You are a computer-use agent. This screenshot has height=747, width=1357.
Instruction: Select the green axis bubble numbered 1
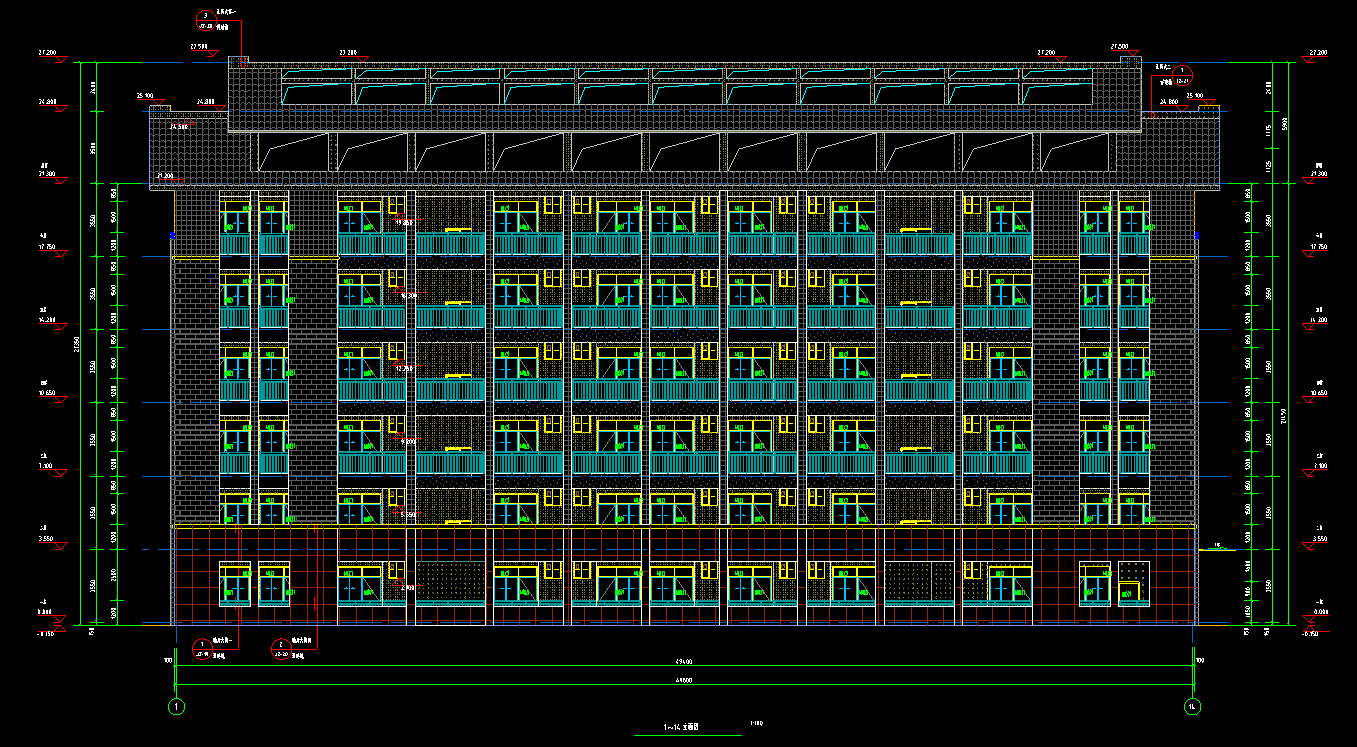(177, 707)
